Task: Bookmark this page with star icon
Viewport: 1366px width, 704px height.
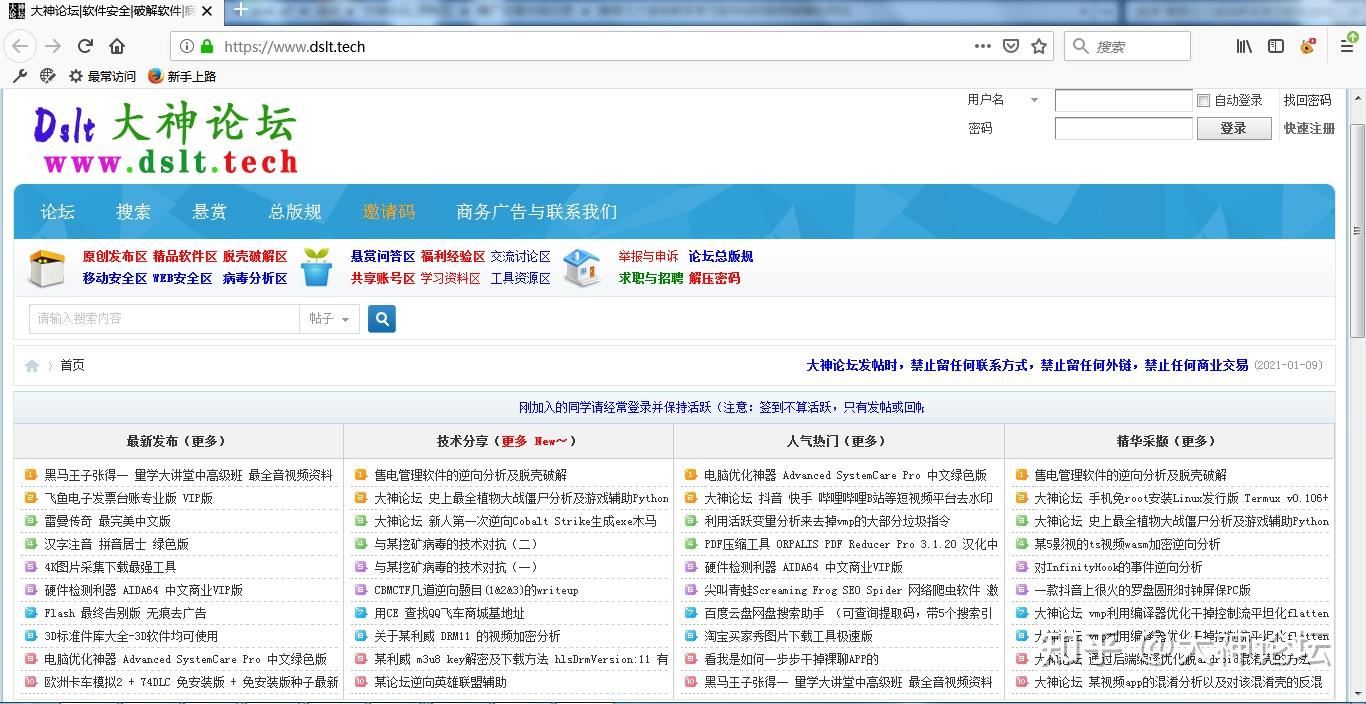Action: [x=1039, y=46]
